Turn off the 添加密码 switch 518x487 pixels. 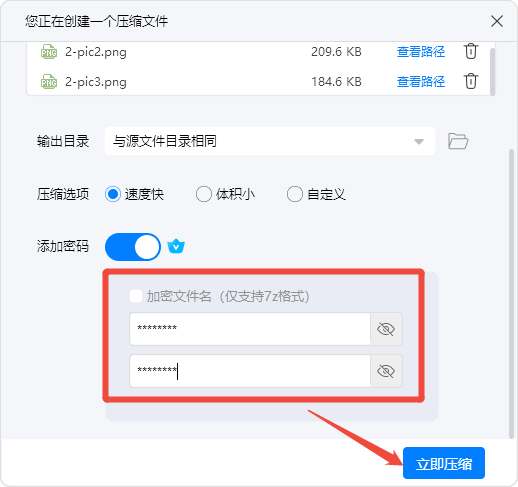(133, 247)
